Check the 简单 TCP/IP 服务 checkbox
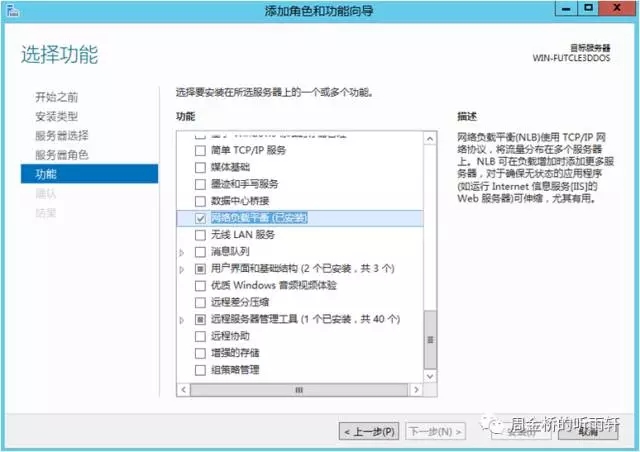640x452 pixels. (200, 151)
